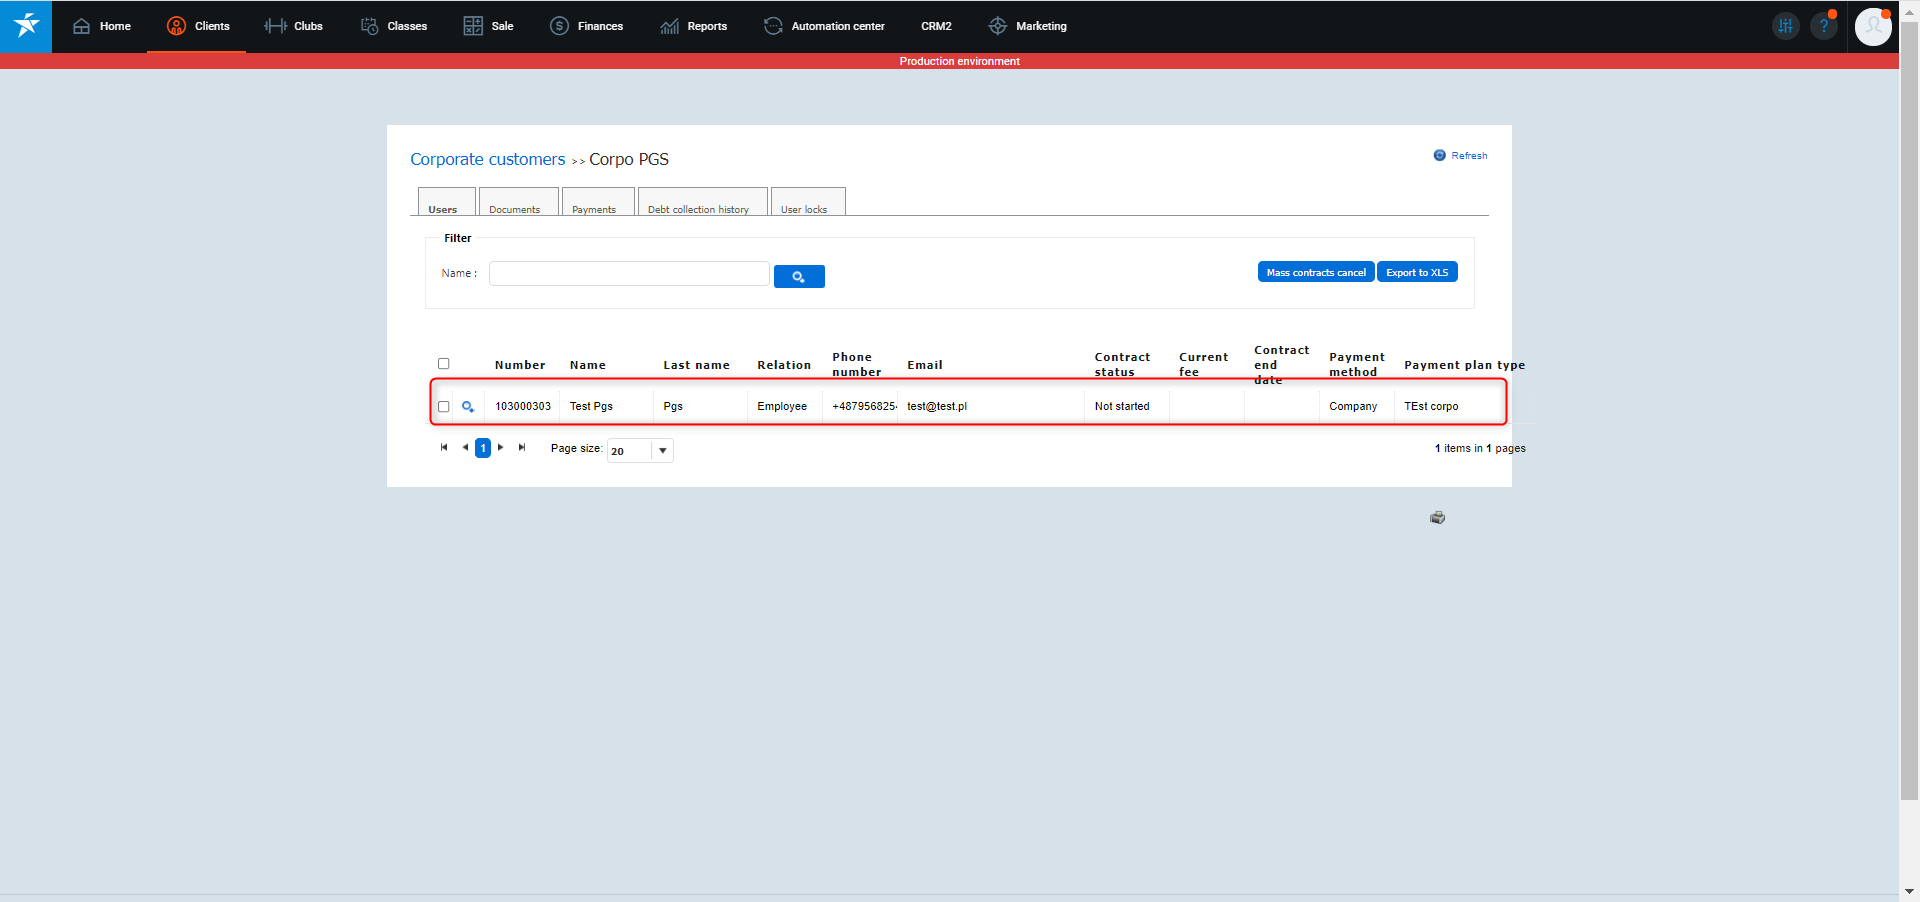Click the star logo in top-left corner
This screenshot has width=1920, height=902.
(x=26, y=26)
